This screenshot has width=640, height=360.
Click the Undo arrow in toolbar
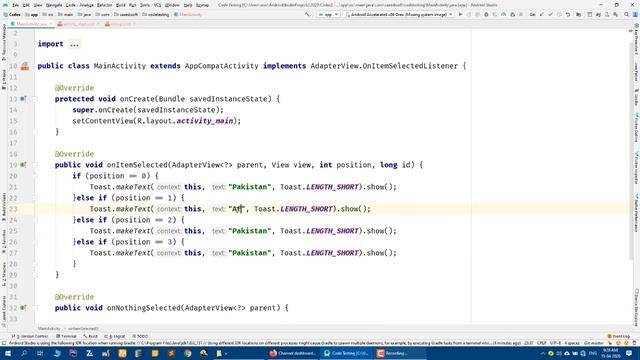pos(568,14)
